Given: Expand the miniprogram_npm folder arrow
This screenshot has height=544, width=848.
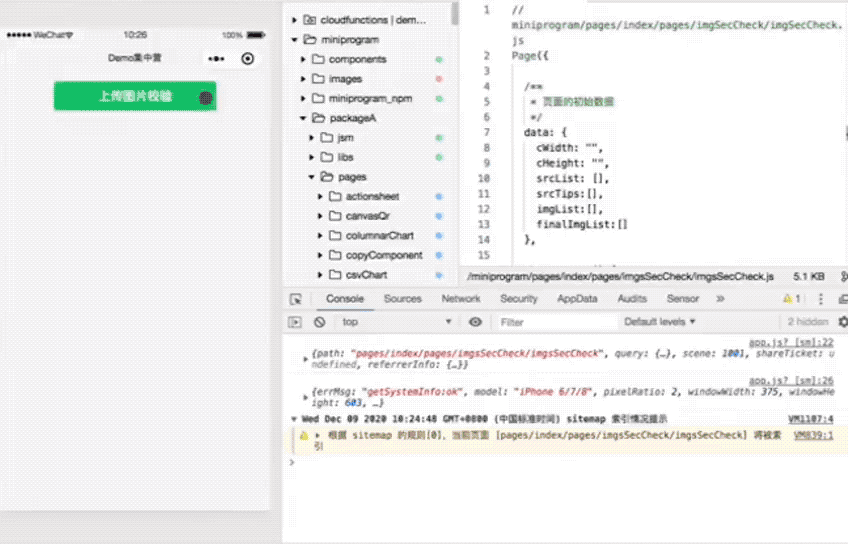Looking at the screenshot, I should [303, 98].
